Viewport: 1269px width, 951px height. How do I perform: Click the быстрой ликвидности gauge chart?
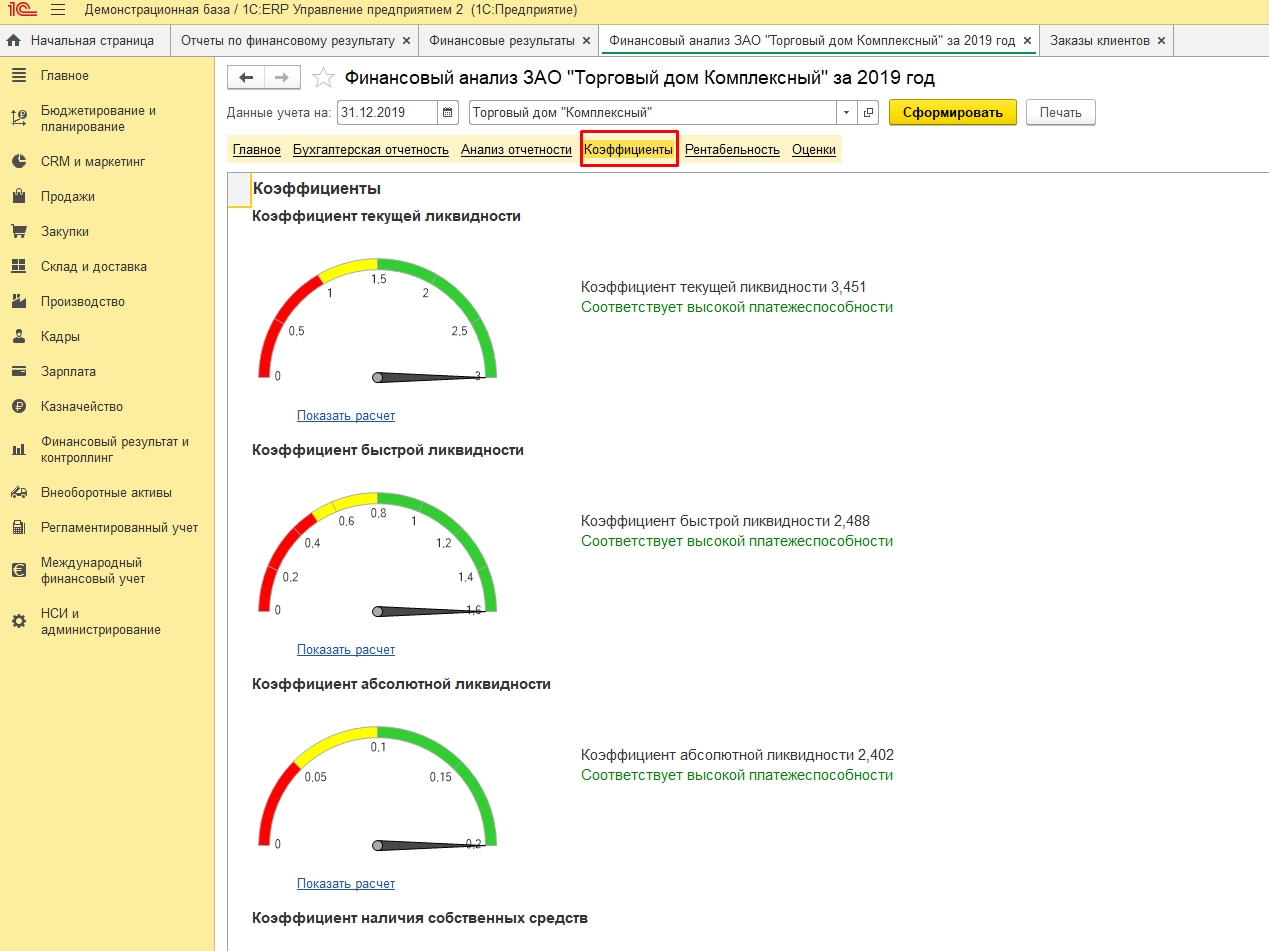pos(377,553)
